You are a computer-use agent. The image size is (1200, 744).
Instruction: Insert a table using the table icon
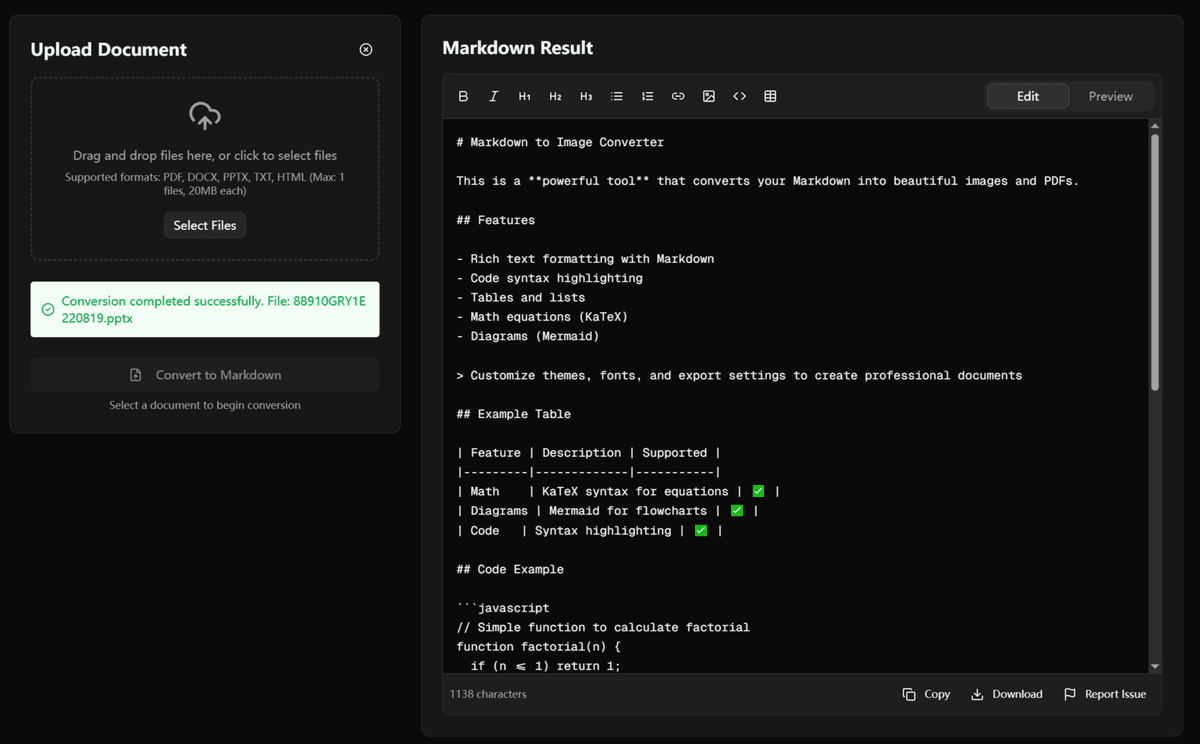pos(770,95)
